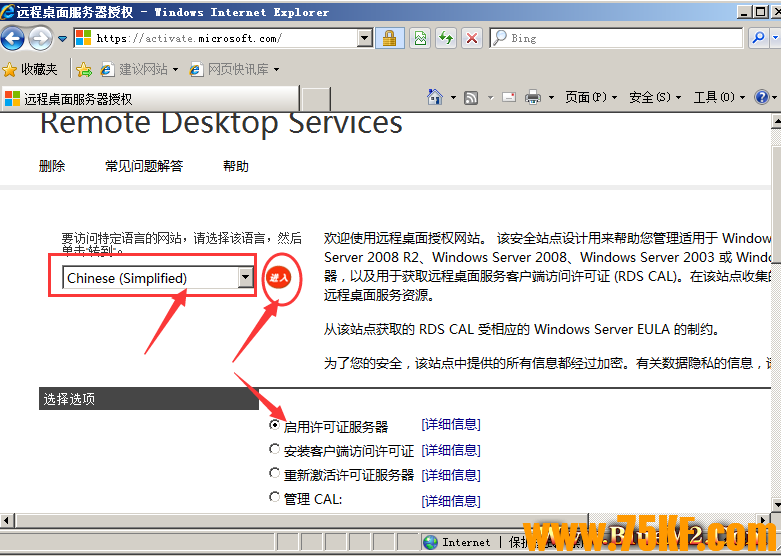Click the 删除 link

52,166
